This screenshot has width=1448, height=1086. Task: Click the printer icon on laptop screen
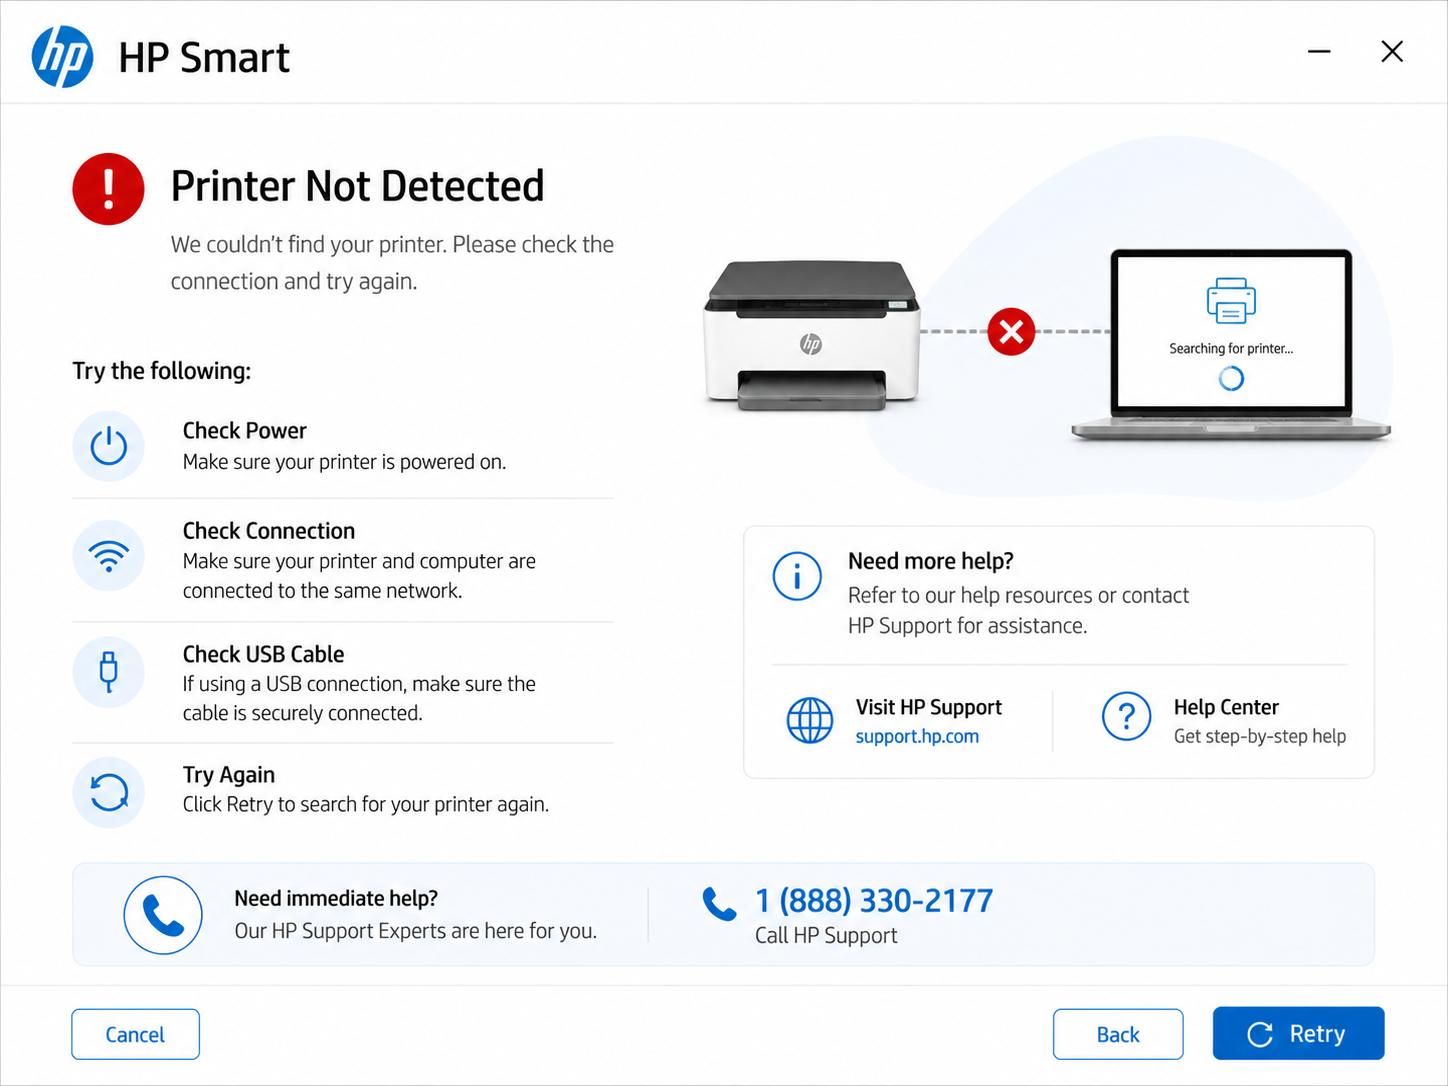pyautogui.click(x=1231, y=300)
